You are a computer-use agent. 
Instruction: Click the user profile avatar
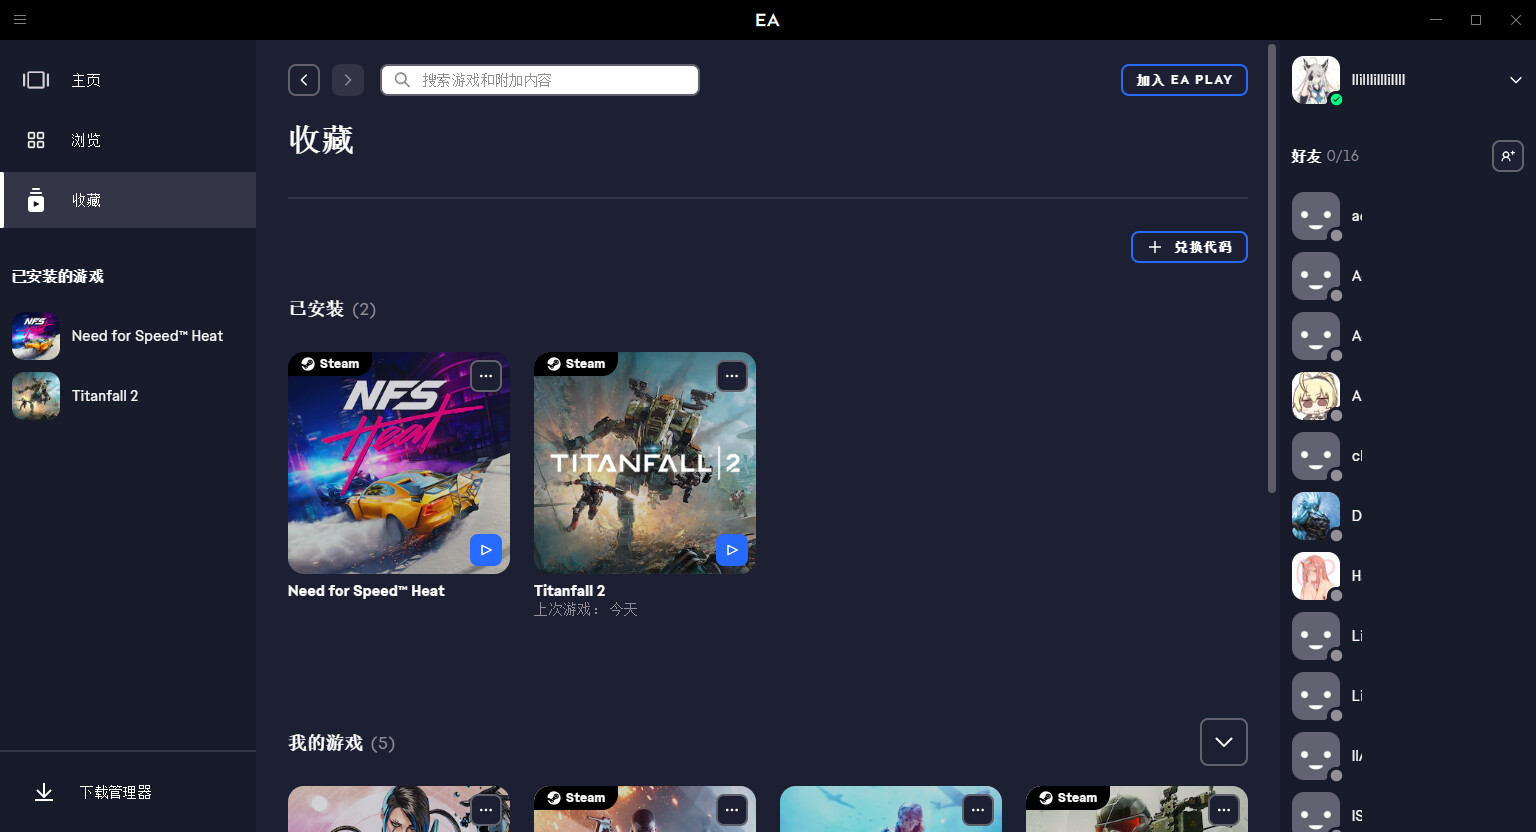coord(1316,80)
